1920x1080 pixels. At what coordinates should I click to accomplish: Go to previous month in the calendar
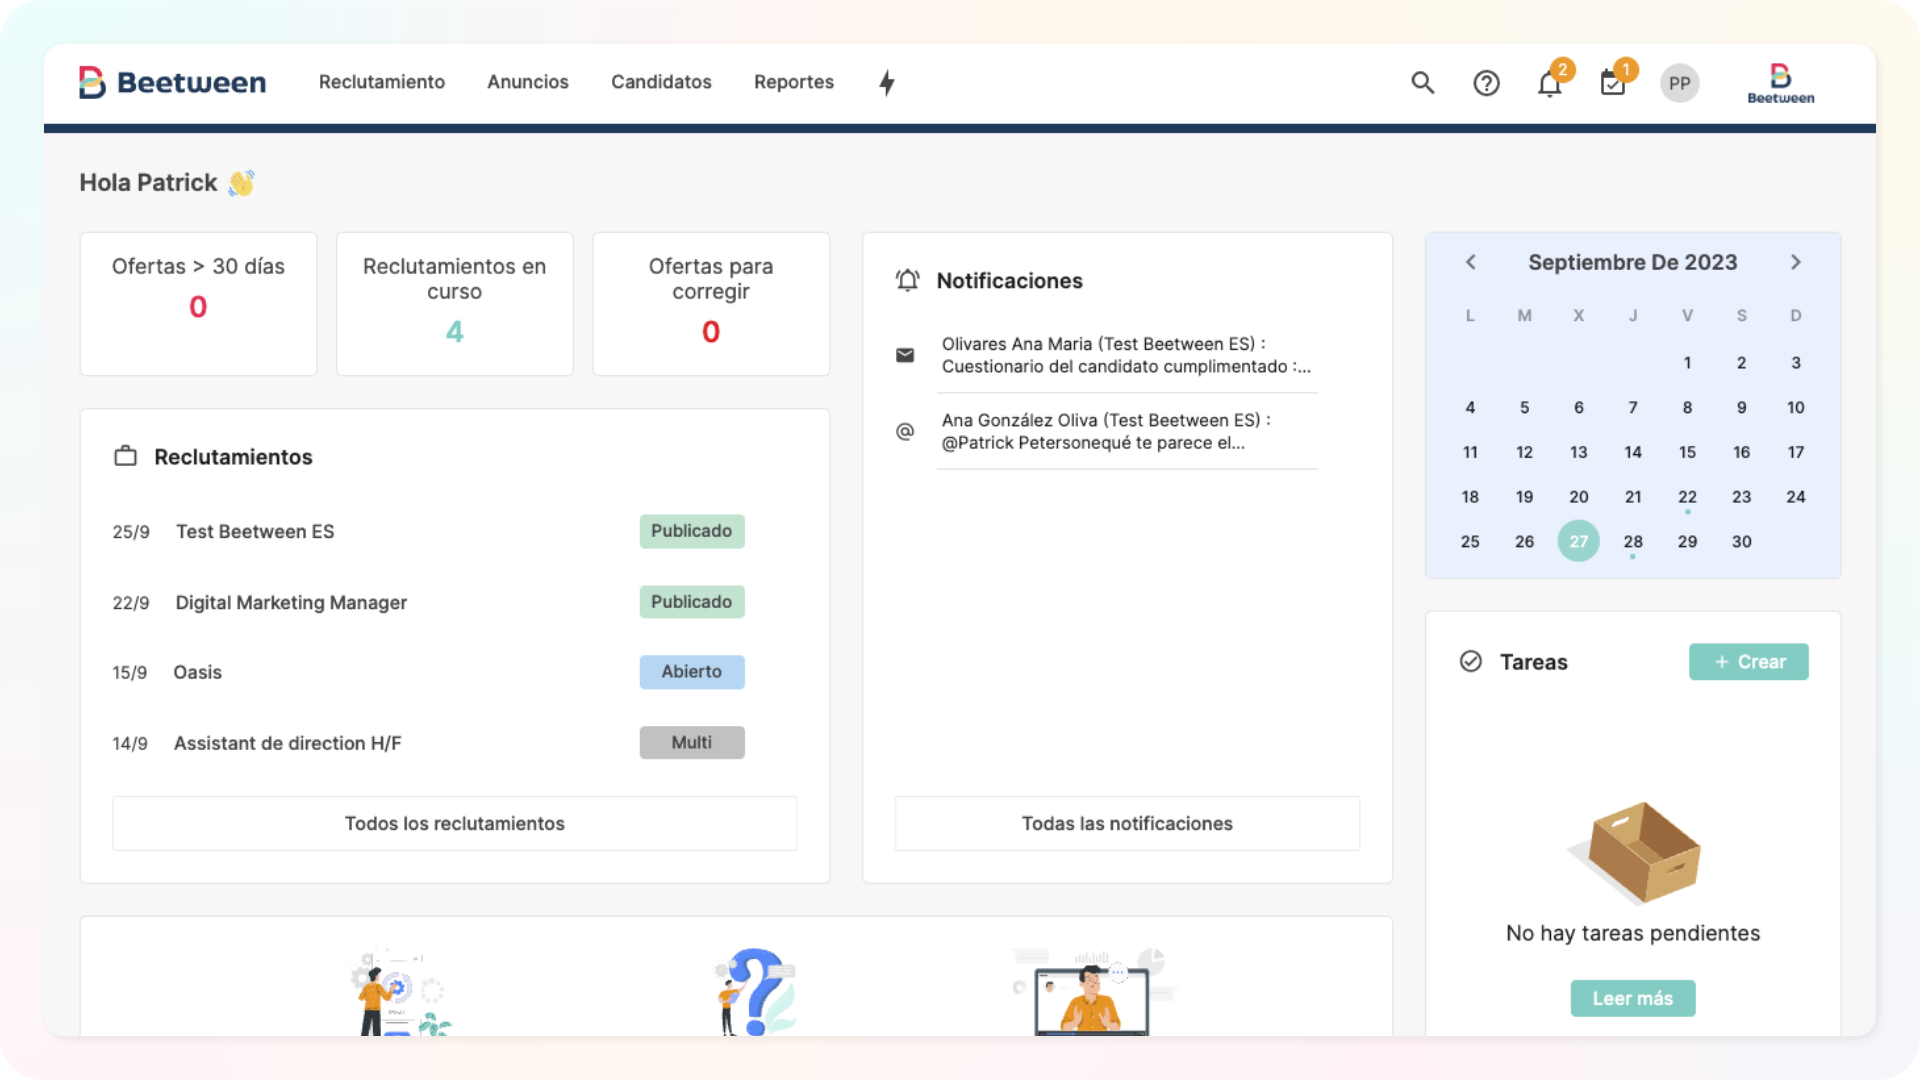coord(1470,262)
